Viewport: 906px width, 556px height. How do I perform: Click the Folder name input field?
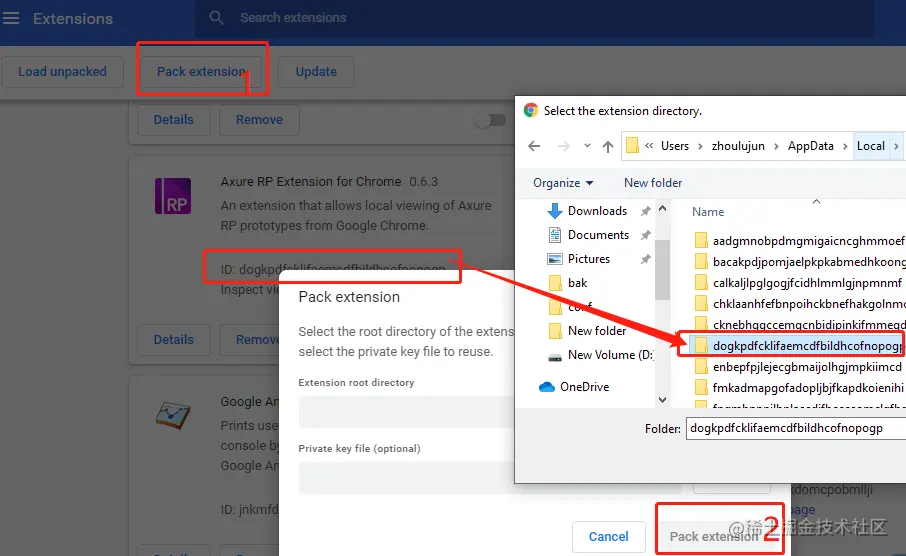(796, 428)
